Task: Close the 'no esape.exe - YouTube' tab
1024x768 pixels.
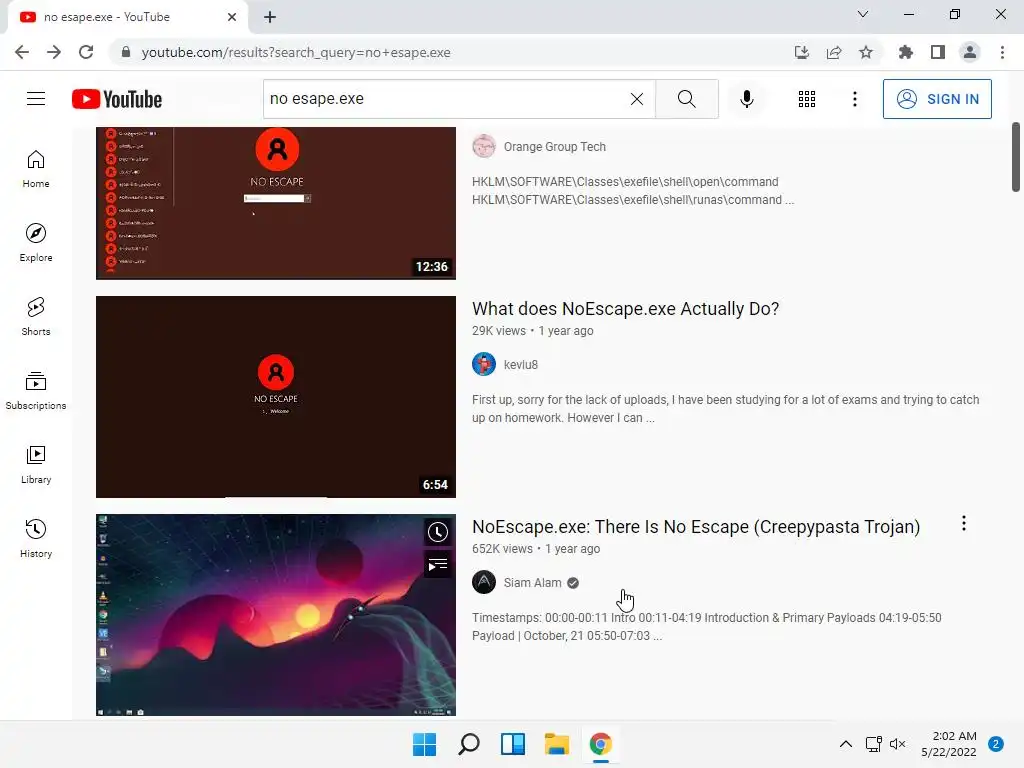Action: pos(232,17)
